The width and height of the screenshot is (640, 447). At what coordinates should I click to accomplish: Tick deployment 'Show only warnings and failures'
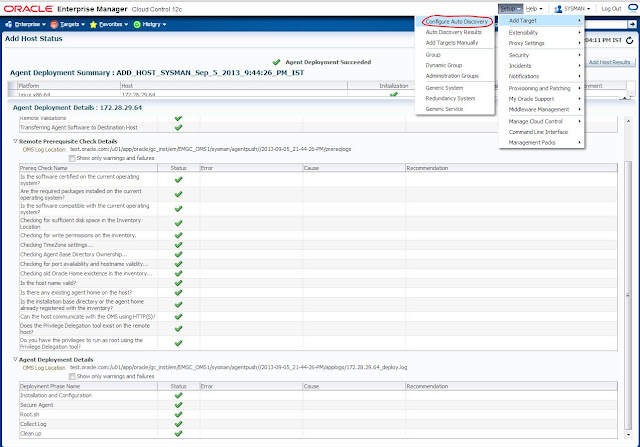pyautogui.click(x=72, y=376)
